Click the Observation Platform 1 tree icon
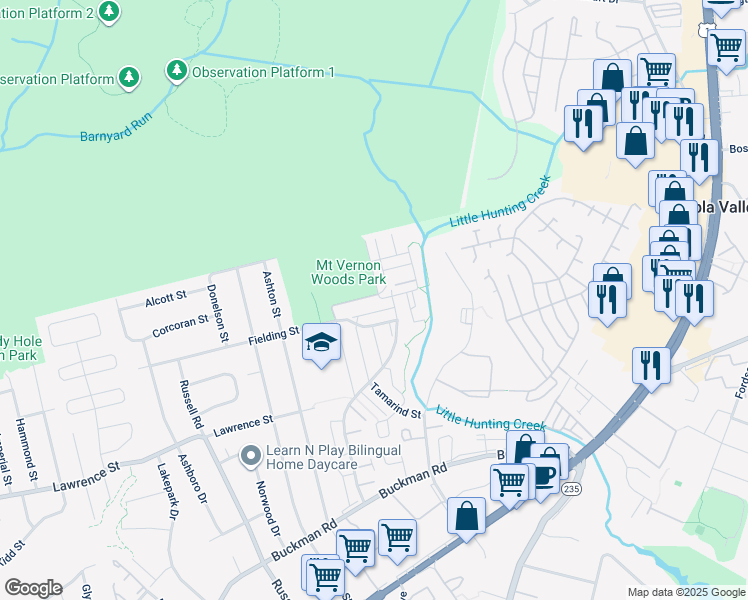748x600 pixels. 177,72
